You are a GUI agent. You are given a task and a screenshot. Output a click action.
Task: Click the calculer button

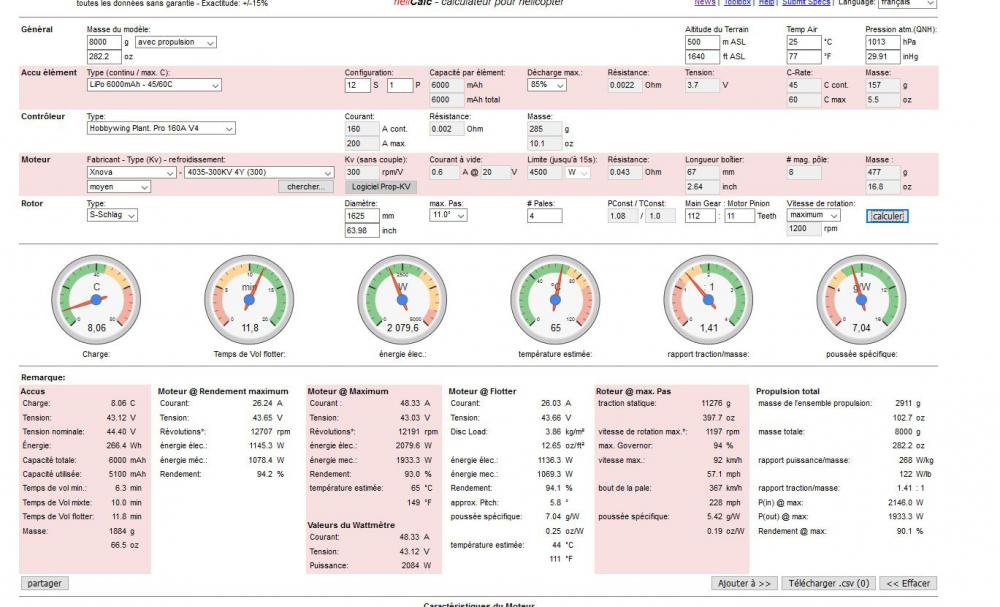coord(887,216)
